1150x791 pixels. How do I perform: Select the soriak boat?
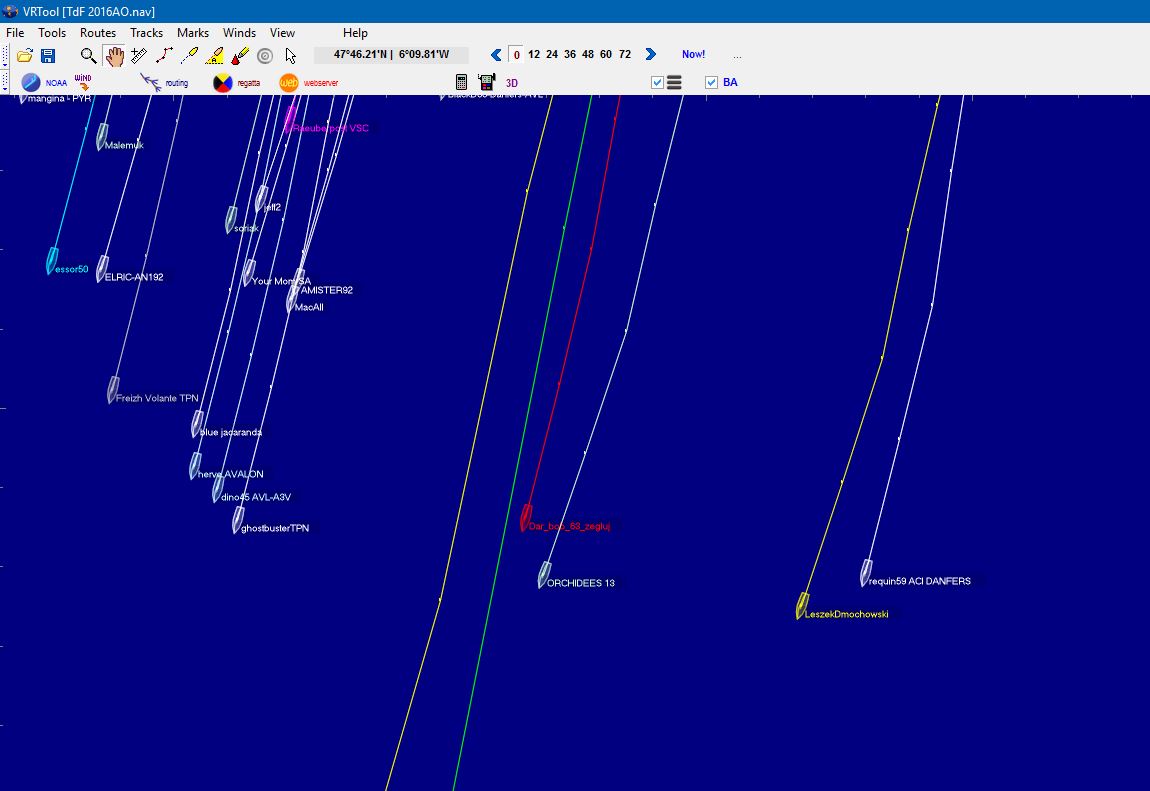click(231, 220)
